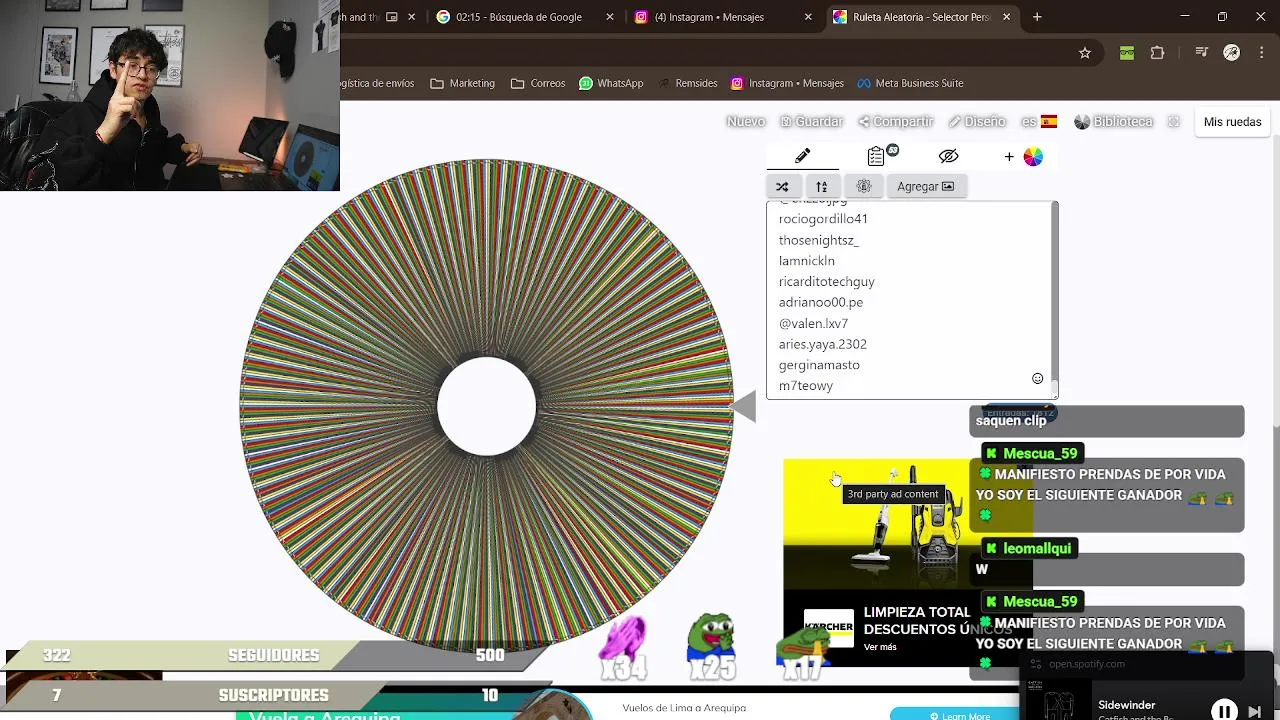1280x720 pixels.
Task: Select entry thosenightsz_
Action: [x=818, y=240]
